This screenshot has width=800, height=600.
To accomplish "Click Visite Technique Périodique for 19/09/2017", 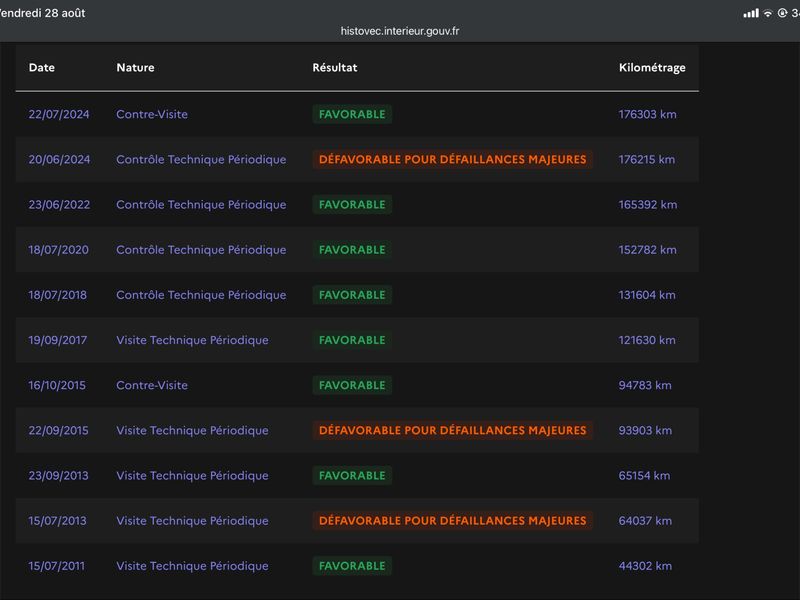I will click(192, 340).
